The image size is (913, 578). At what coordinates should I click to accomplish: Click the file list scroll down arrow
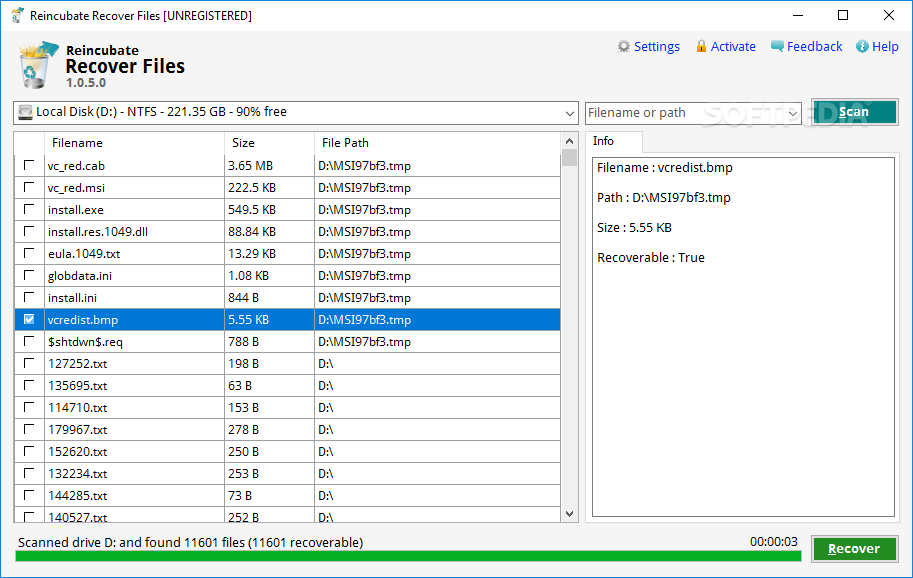(569, 514)
